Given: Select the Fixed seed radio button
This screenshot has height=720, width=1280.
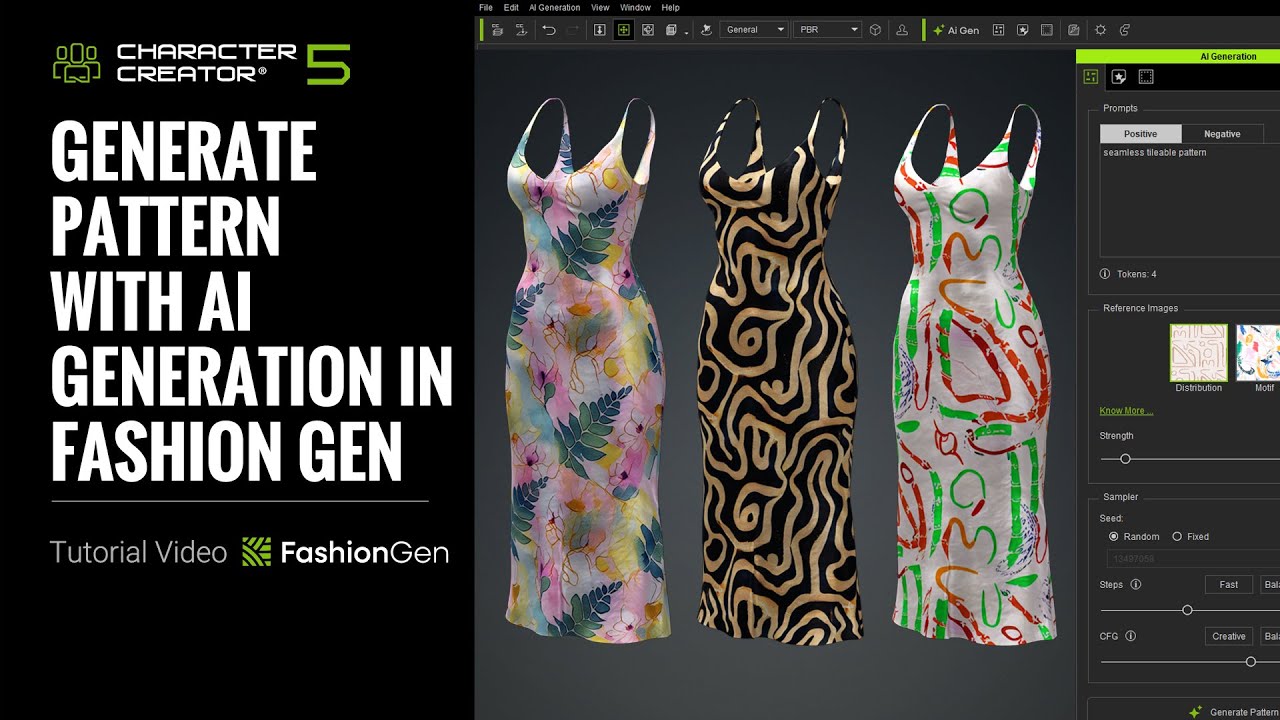Looking at the screenshot, I should point(1177,537).
